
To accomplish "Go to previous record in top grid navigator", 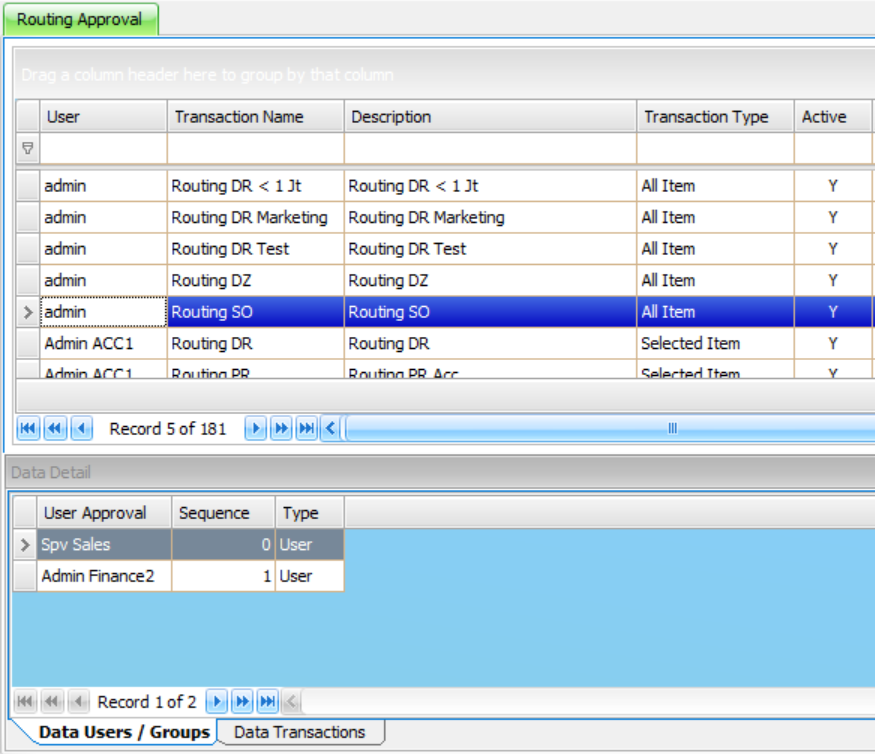I will (81, 429).
